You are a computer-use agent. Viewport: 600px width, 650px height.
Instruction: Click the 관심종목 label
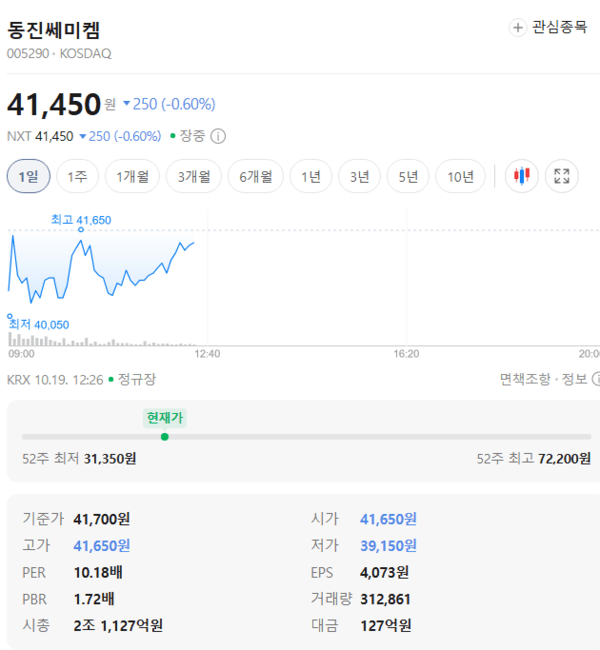(560, 27)
